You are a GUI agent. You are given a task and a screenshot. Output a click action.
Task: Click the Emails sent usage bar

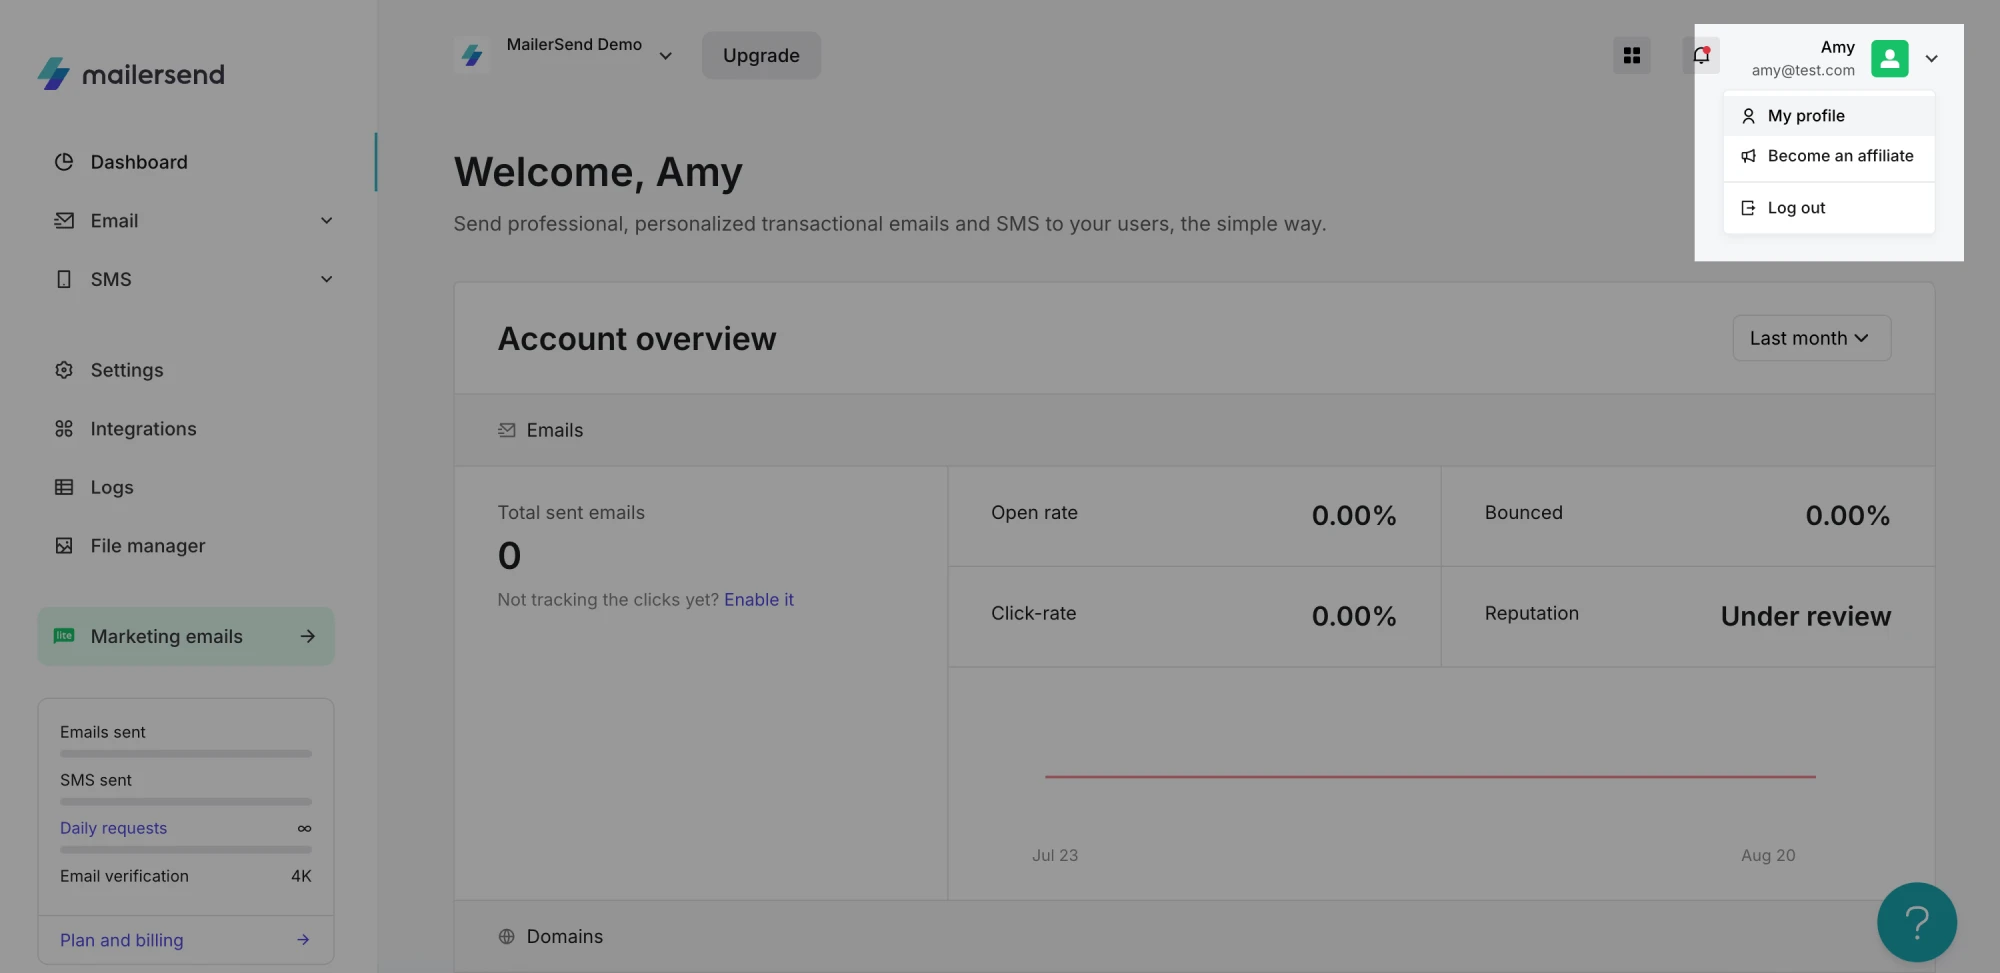(x=186, y=753)
